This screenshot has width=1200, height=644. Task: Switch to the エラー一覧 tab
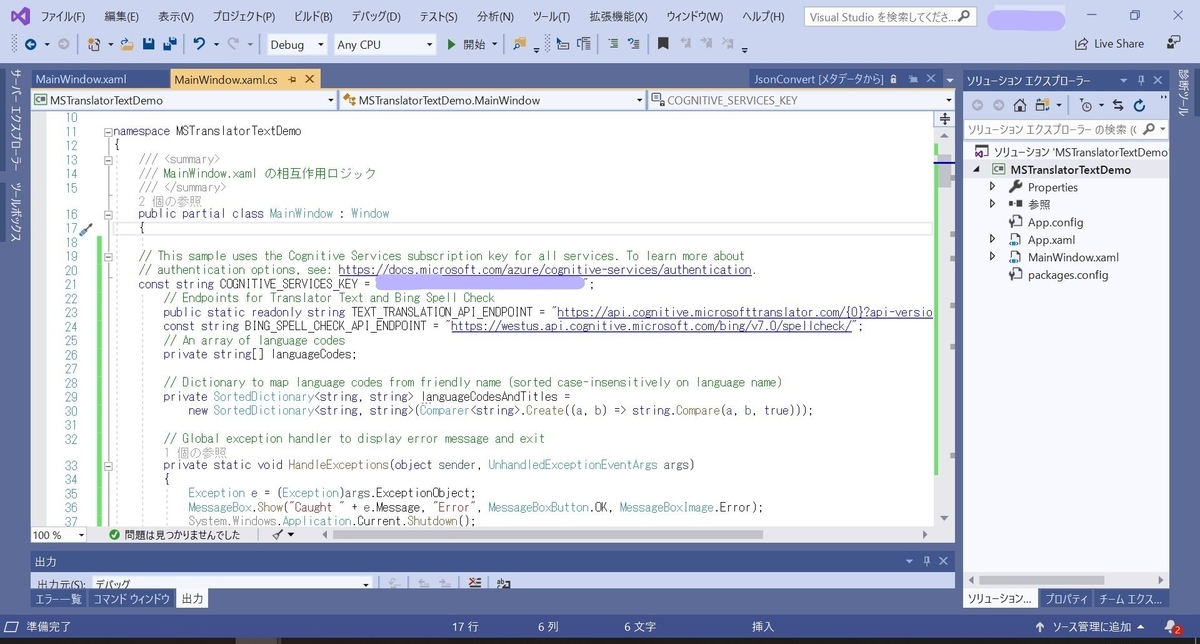(x=58, y=599)
